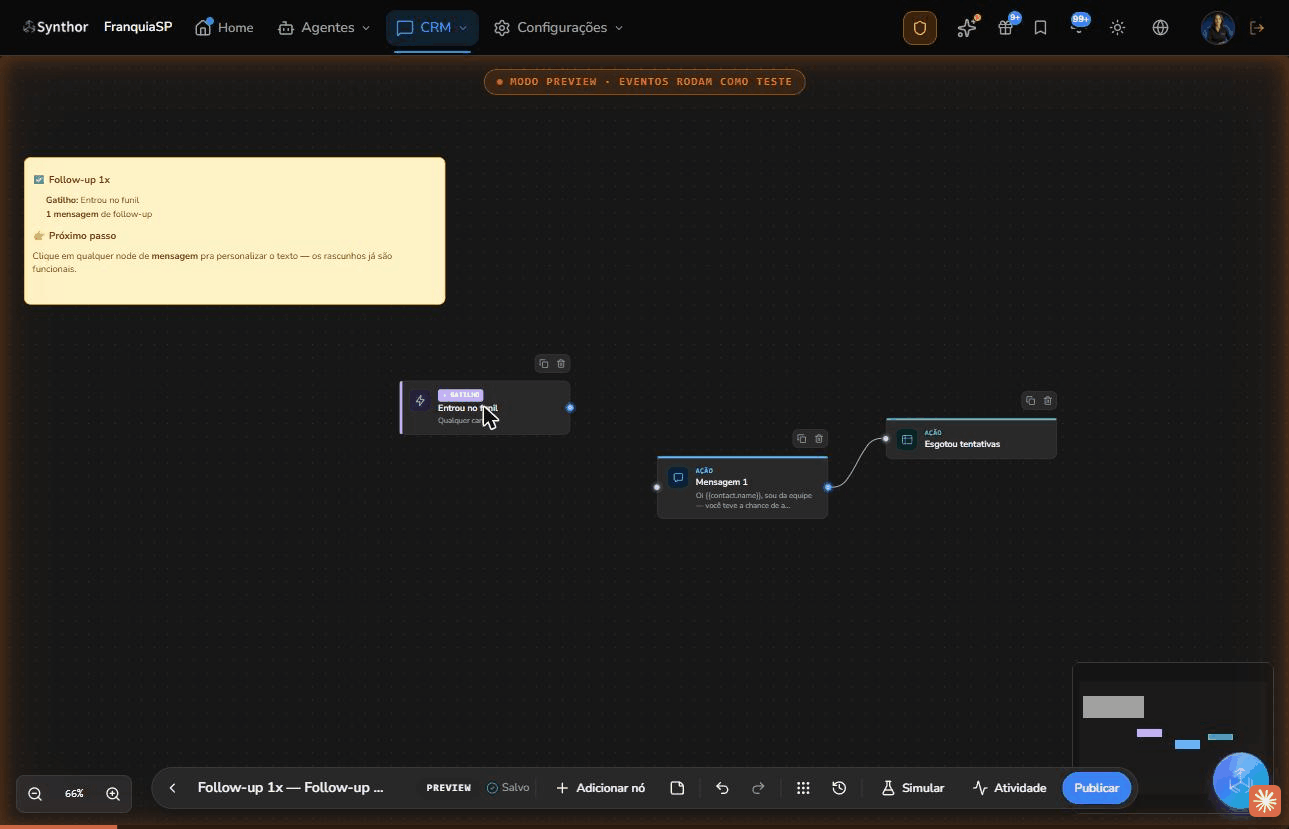Image resolution: width=1289 pixels, height=829 pixels.
Task: Open the sparkle AI assistant icon
Action: tap(966, 28)
